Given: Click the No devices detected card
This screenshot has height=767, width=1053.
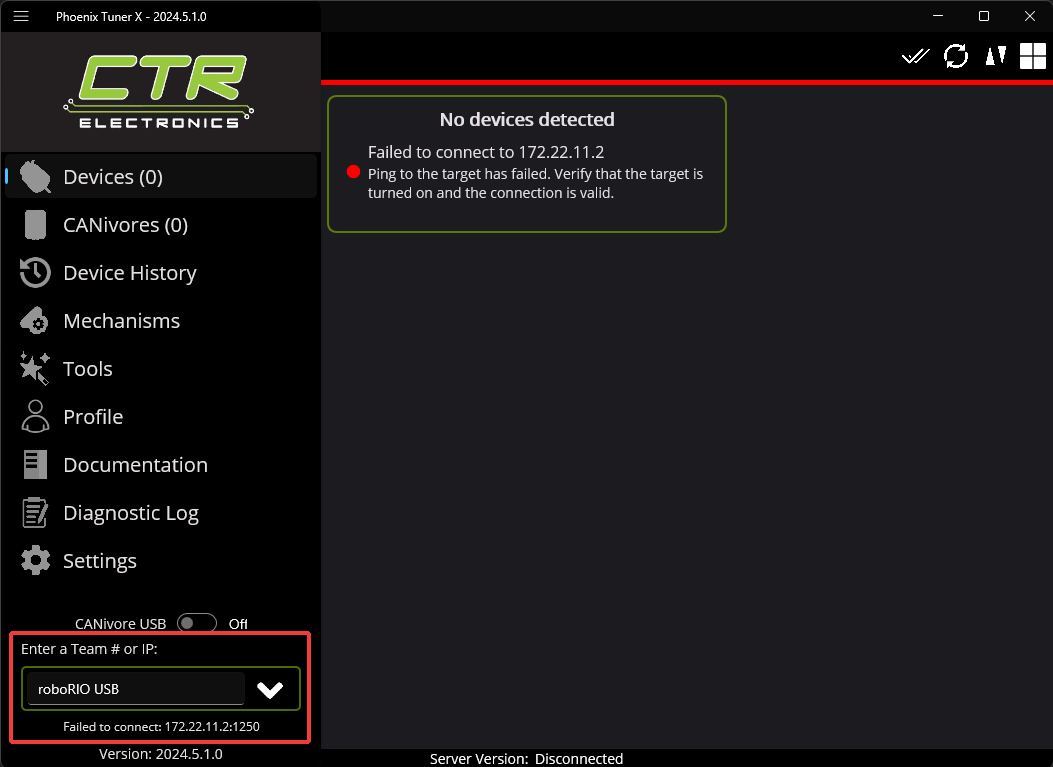Looking at the screenshot, I should pos(527,164).
